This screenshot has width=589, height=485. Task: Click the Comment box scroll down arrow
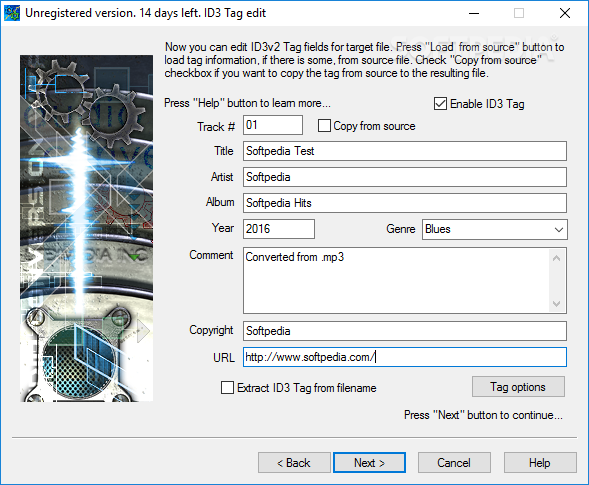coord(557,303)
